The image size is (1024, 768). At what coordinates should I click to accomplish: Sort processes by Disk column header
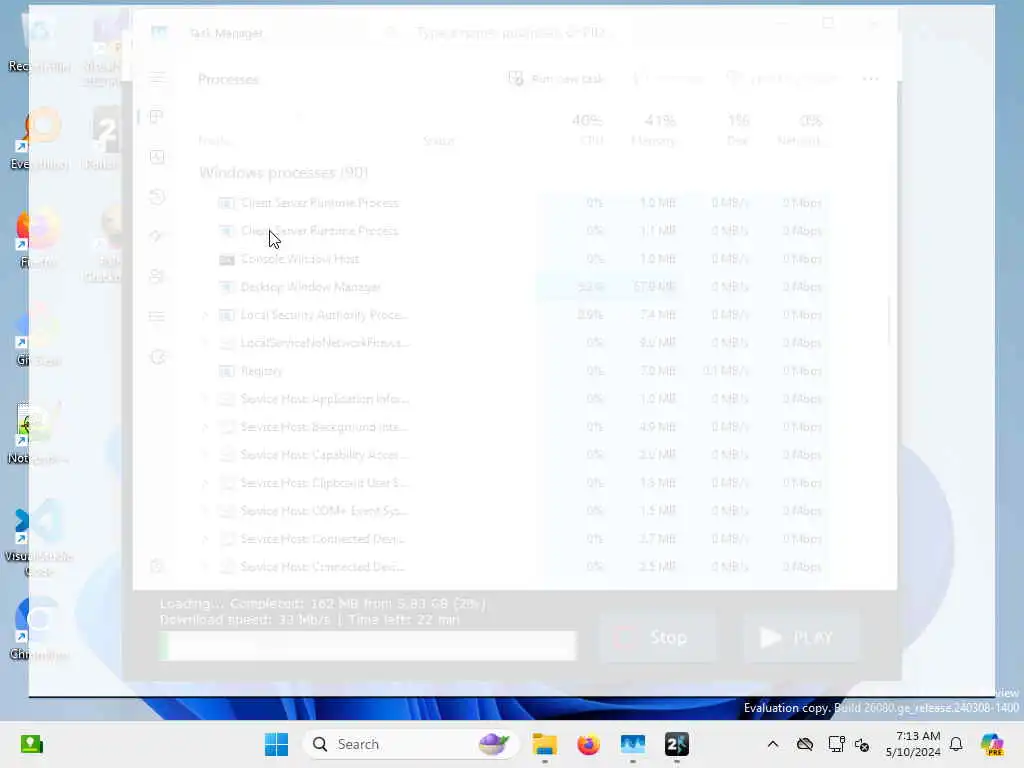pyautogui.click(x=737, y=129)
